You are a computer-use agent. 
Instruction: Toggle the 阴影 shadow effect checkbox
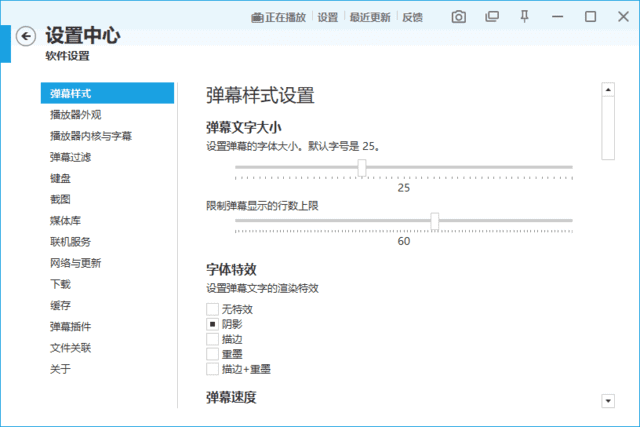212,324
